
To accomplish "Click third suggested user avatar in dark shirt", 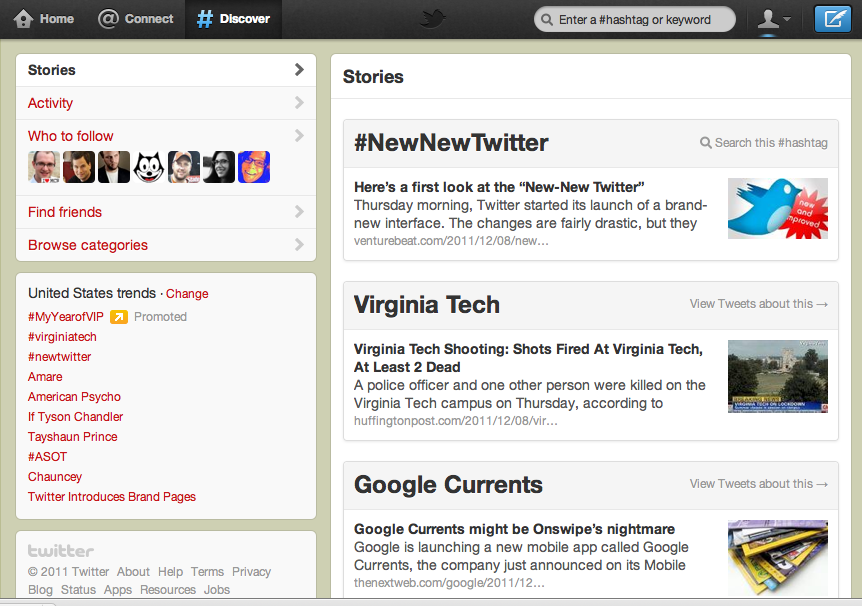I will click(x=114, y=167).
